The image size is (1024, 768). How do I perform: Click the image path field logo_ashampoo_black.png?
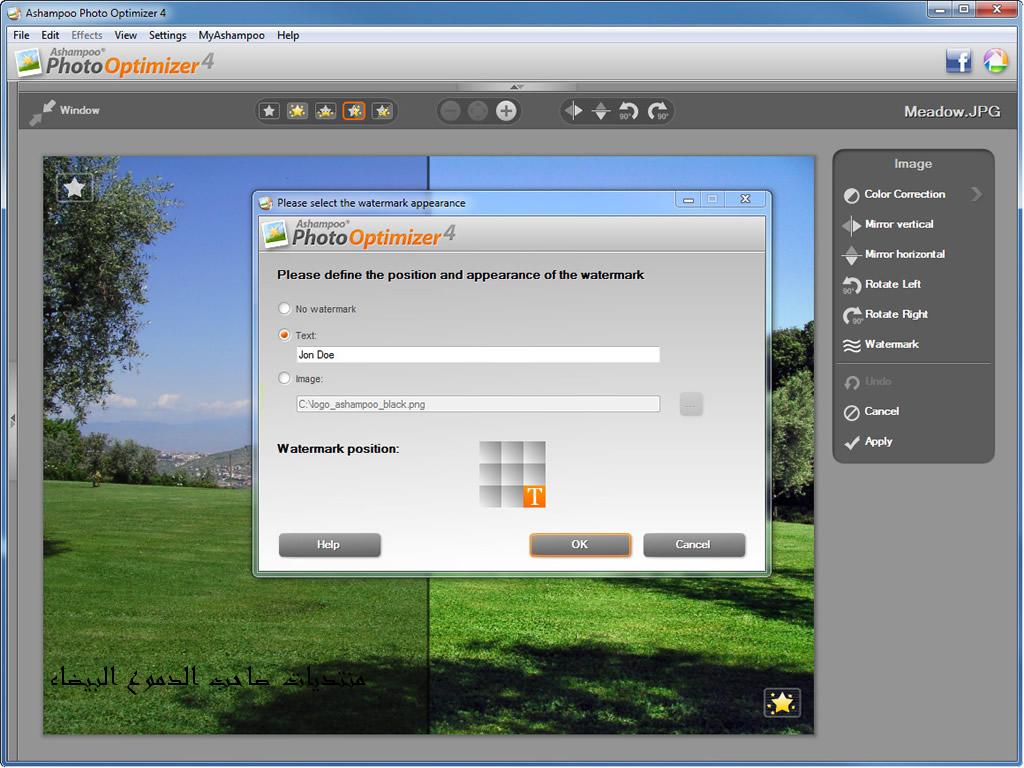coord(477,404)
